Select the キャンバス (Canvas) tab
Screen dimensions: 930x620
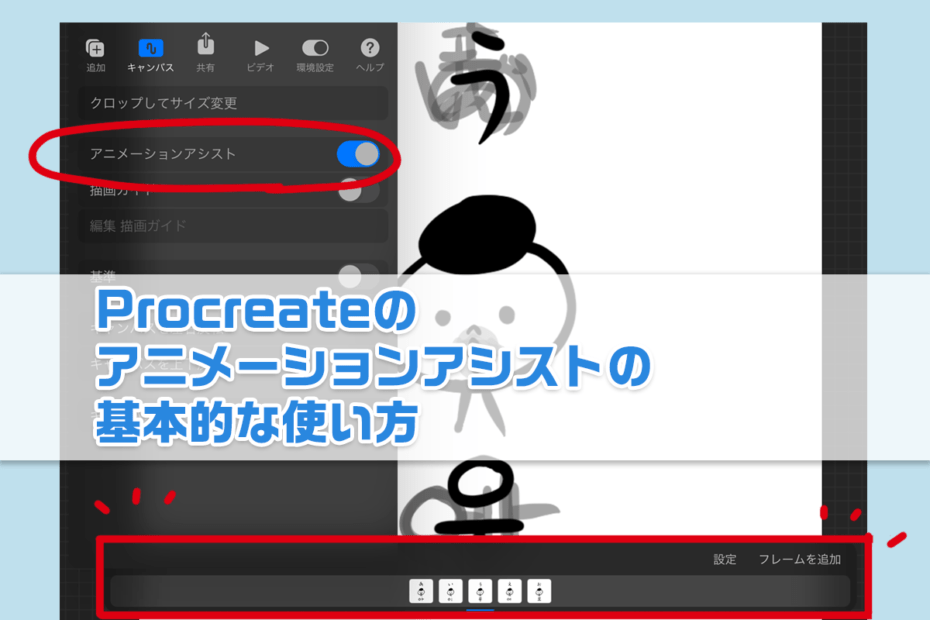[151, 55]
